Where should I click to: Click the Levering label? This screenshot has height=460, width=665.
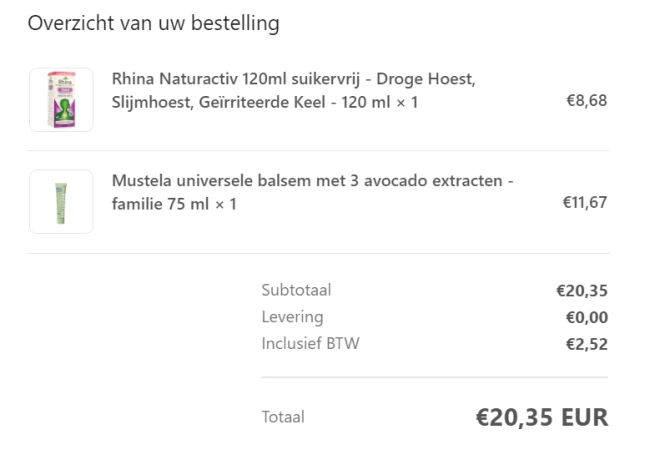pos(292,317)
